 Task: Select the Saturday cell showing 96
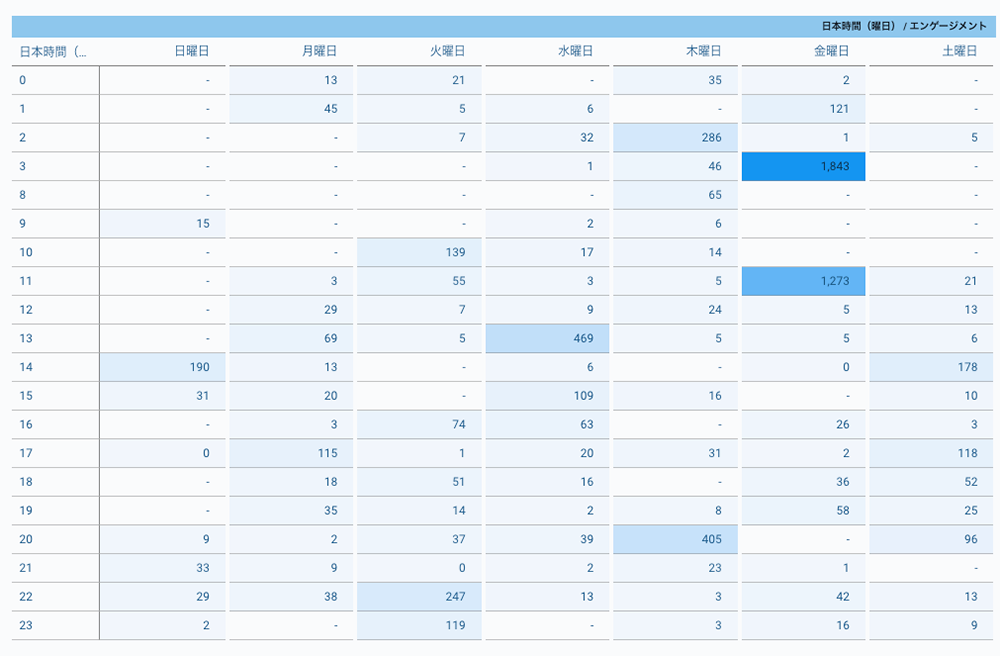point(931,539)
